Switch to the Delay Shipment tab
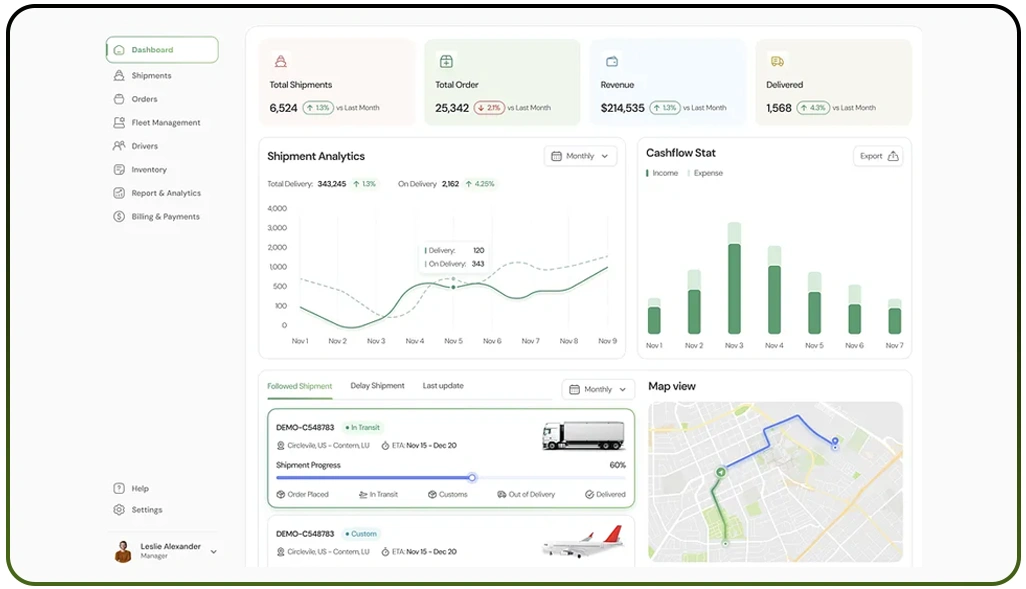The width and height of the screenshot is (1026, 589). tap(376, 385)
